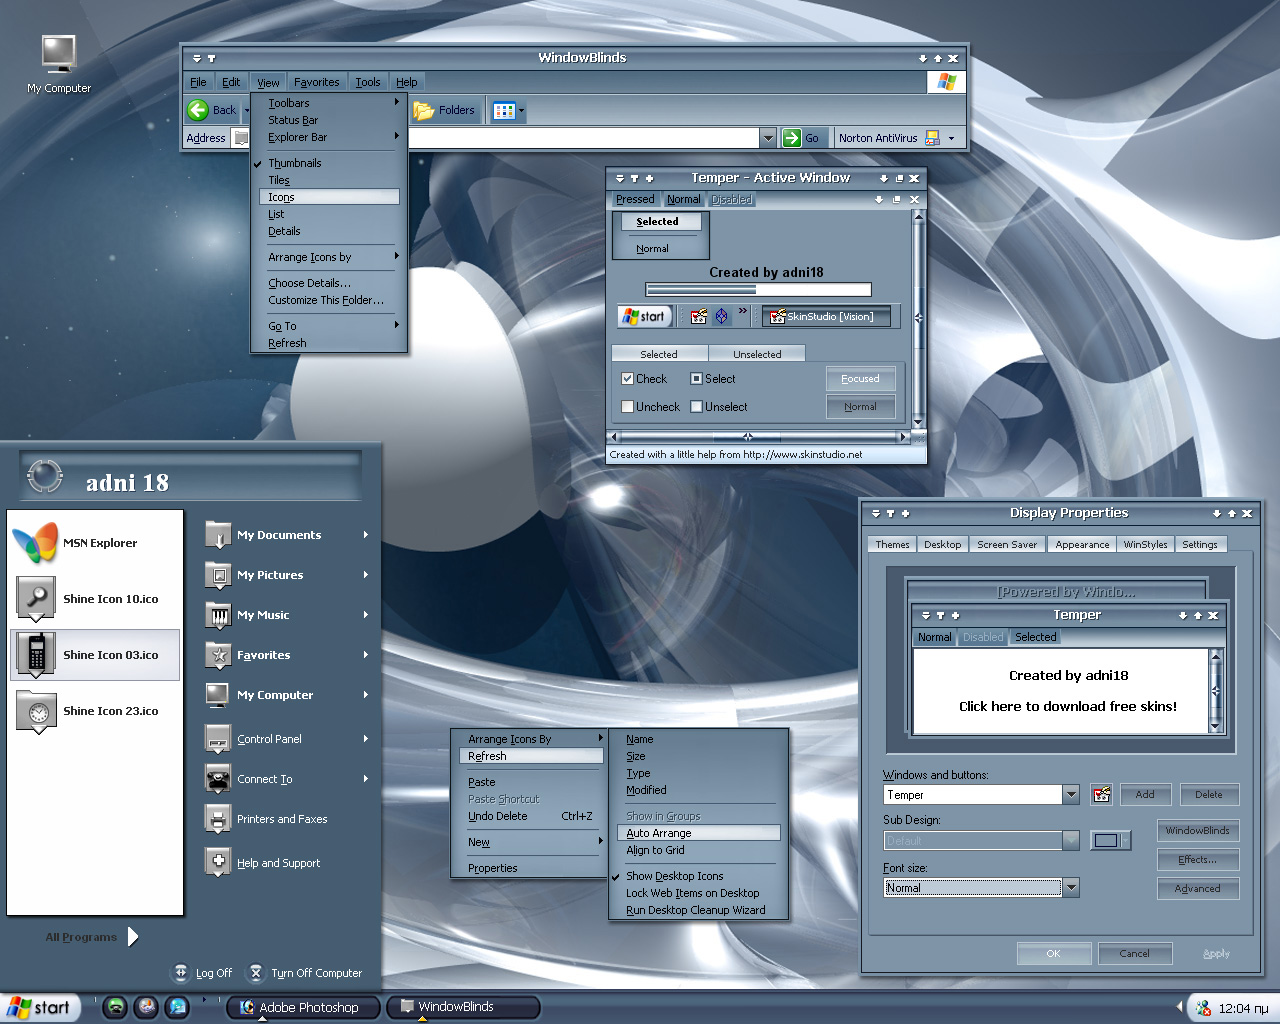The height and width of the screenshot is (1024, 1280).
Task: Click Turn Off Computer icon
Action: click(256, 972)
